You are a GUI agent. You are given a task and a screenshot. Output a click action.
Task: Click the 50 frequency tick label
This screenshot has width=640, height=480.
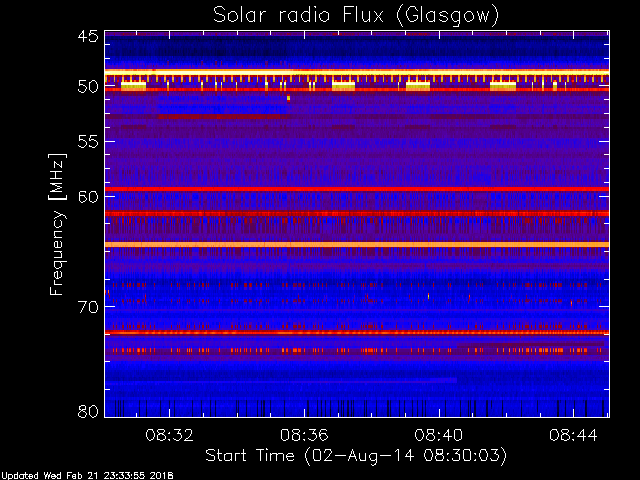88,87
